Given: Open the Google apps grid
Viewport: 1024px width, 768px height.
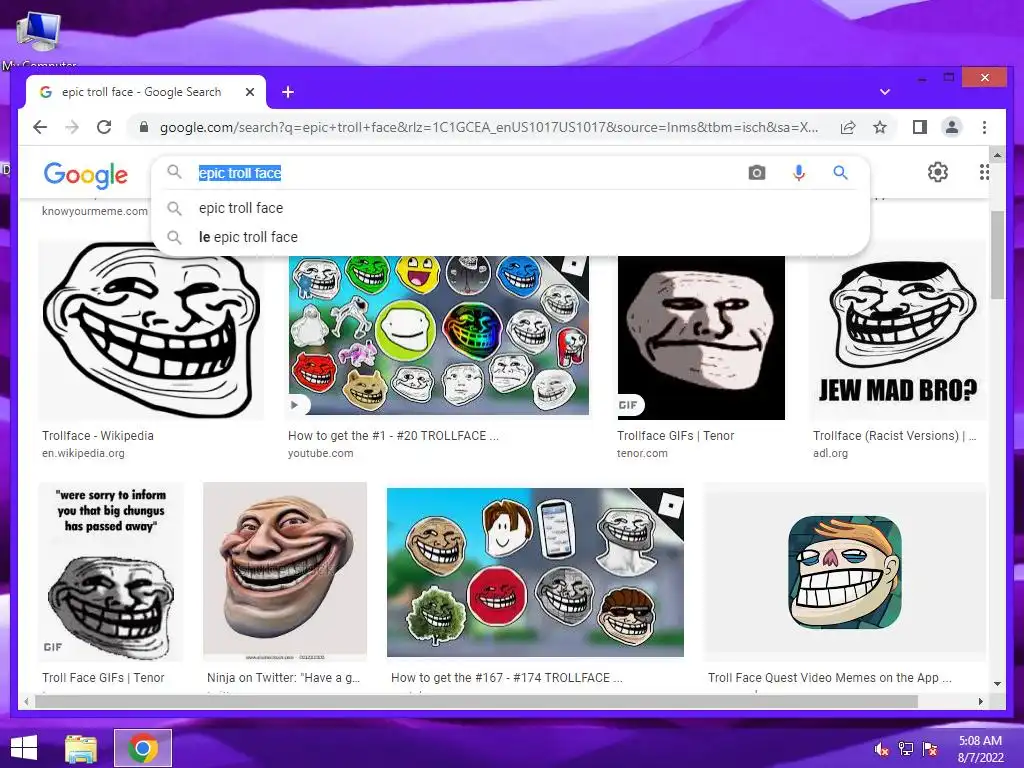Looking at the screenshot, I should click(984, 172).
